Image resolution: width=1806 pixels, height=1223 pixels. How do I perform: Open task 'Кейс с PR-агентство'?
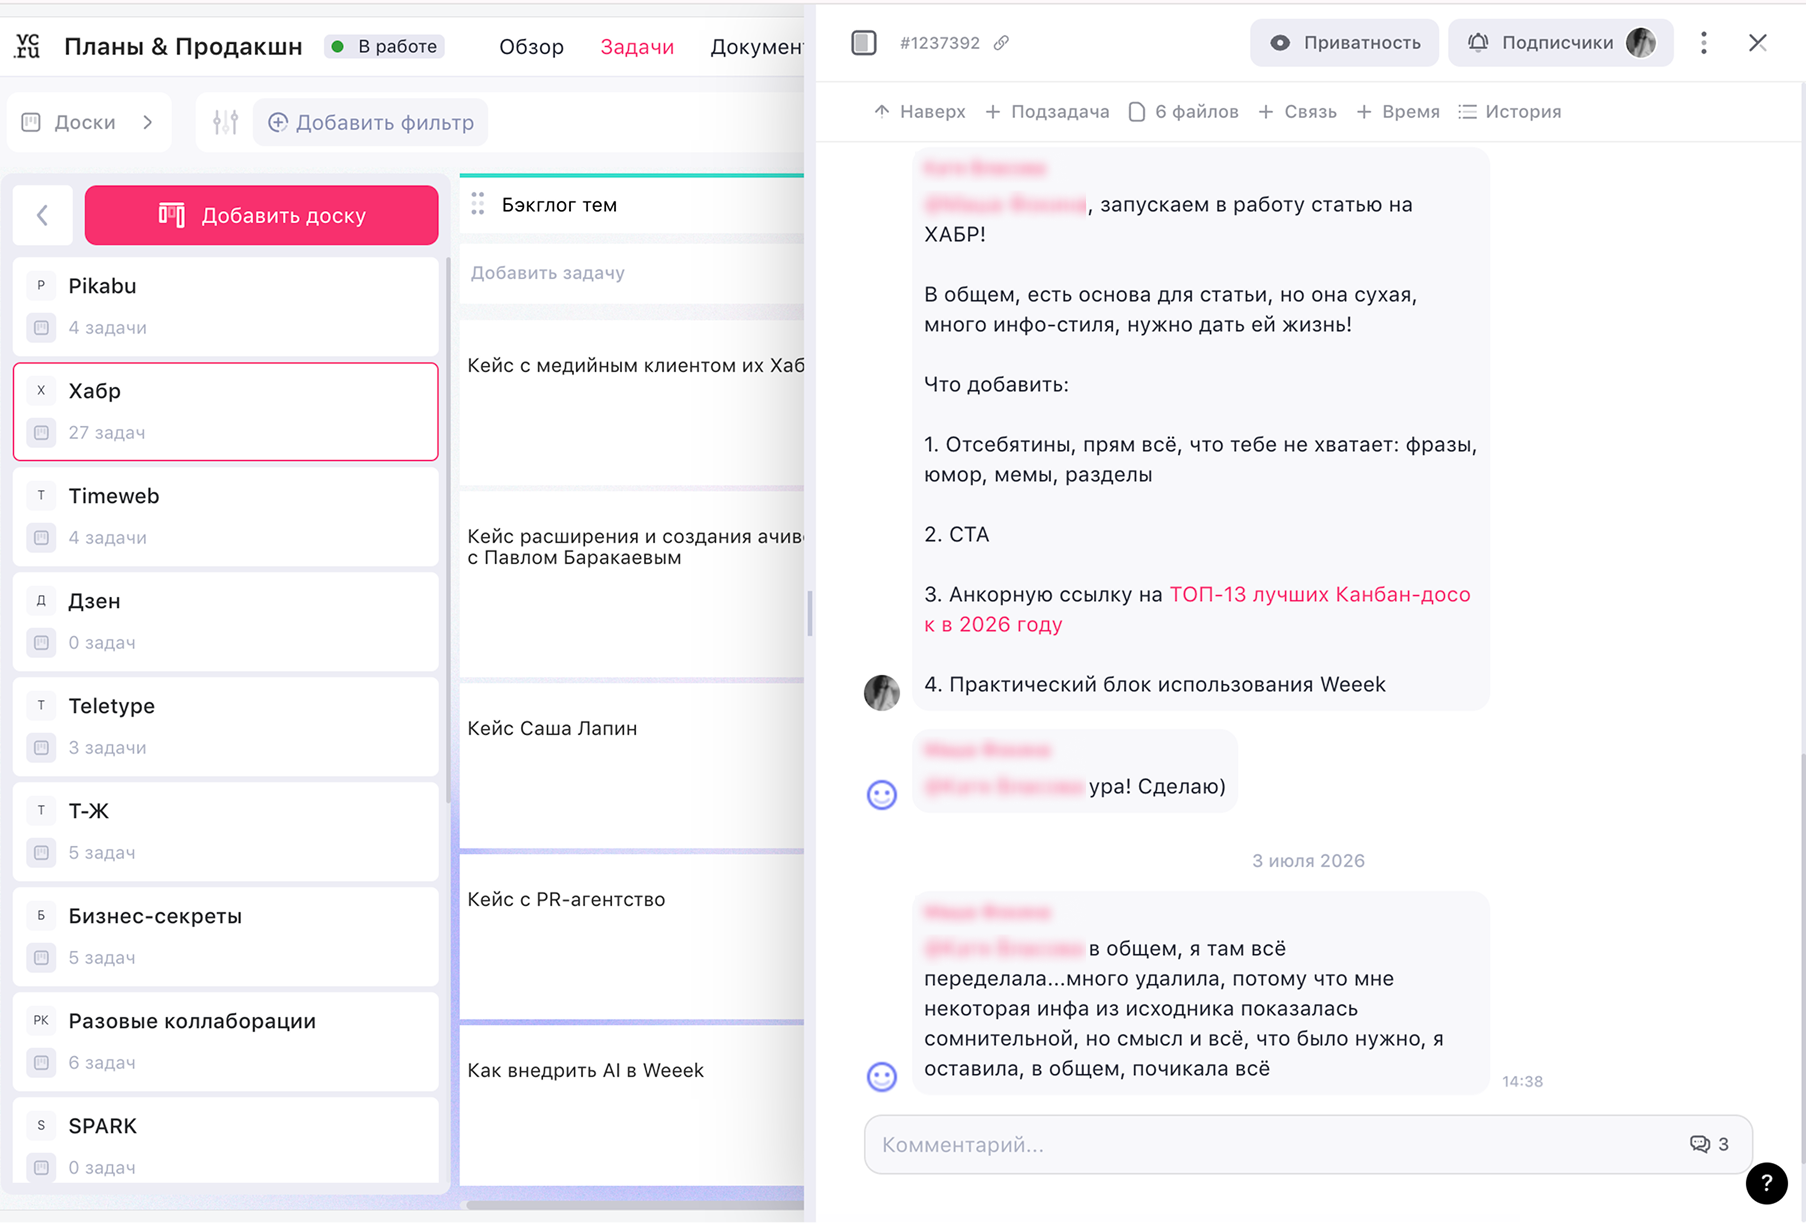point(631,936)
